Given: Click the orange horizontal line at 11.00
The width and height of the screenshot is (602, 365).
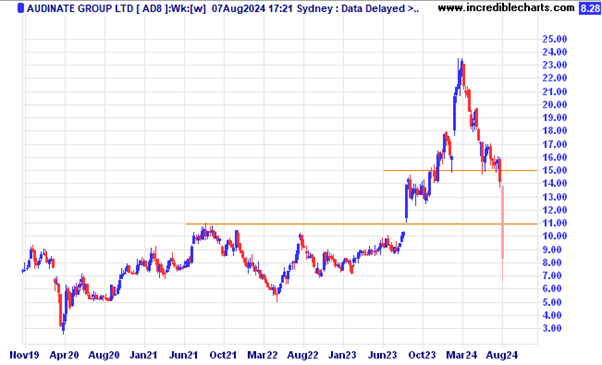Looking at the screenshot, I should click(361, 224).
